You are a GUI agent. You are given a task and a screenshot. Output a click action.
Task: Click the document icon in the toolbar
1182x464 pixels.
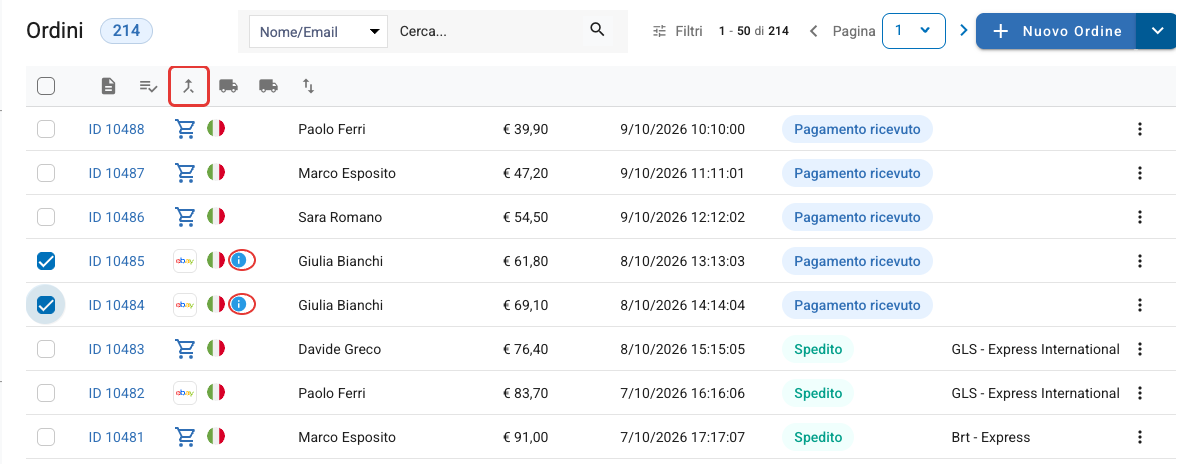109,86
